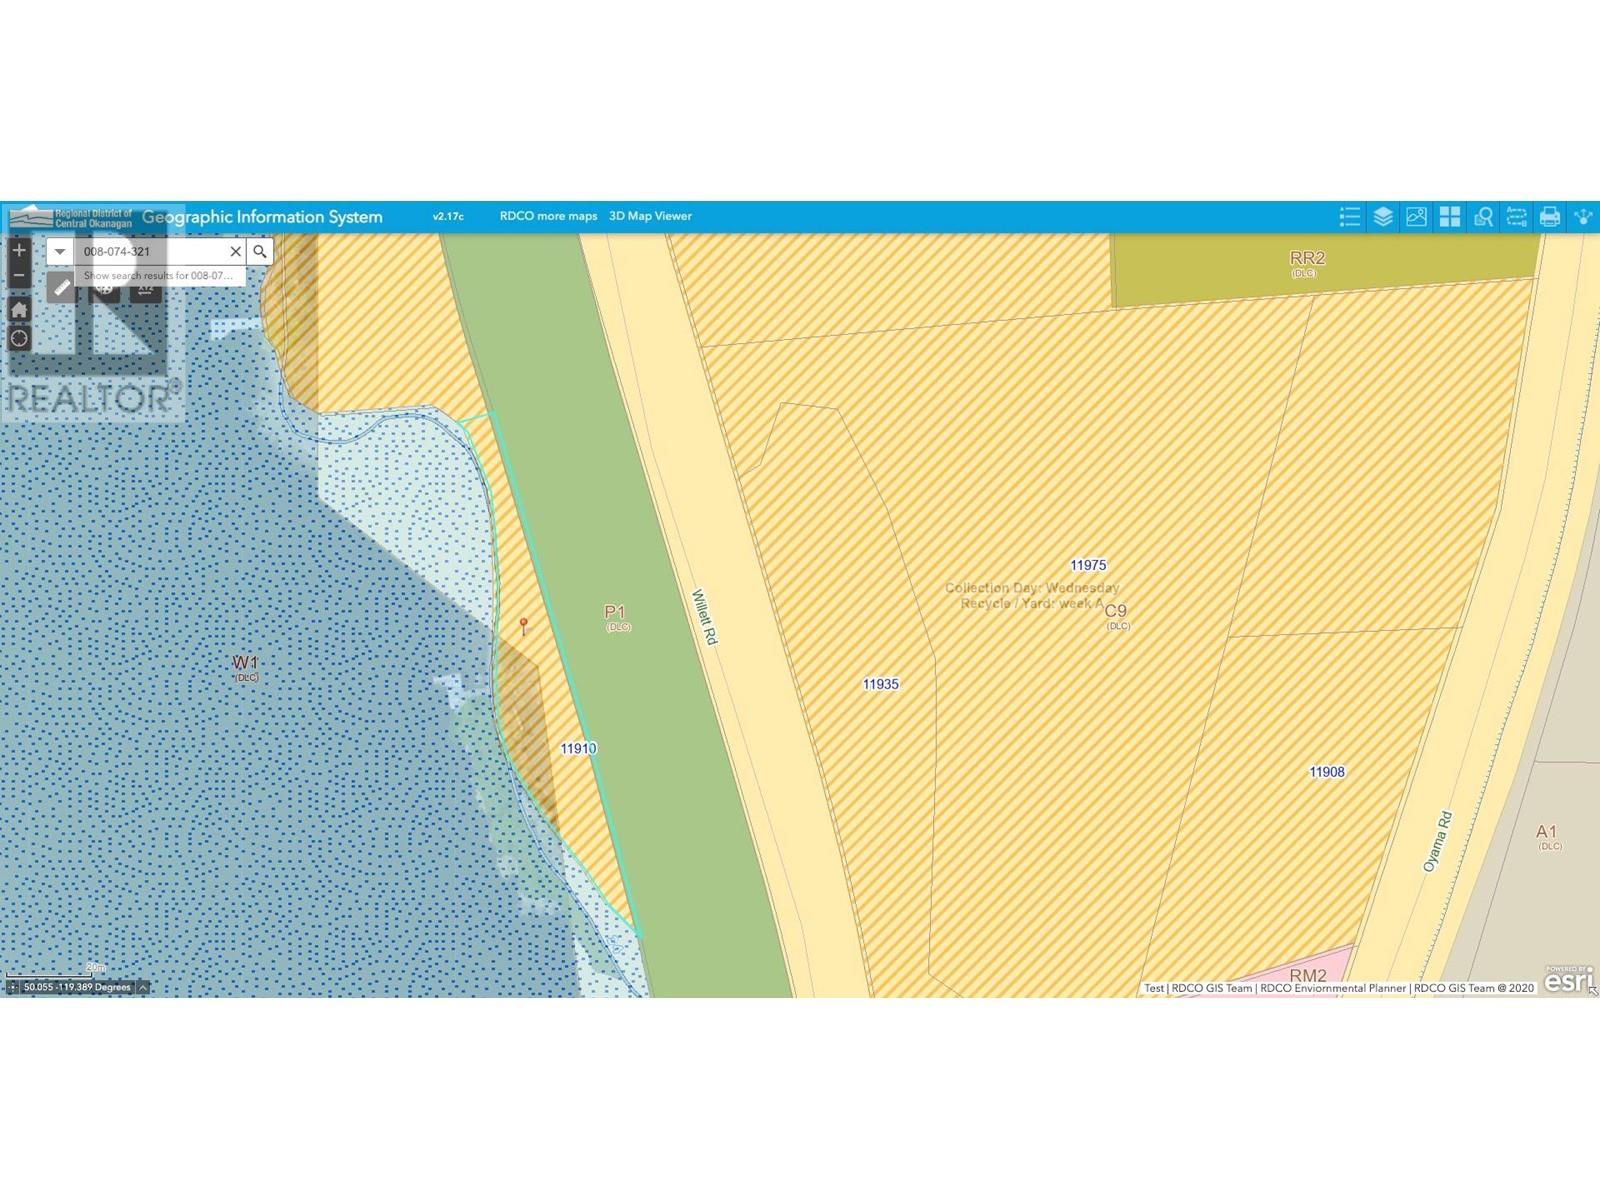
Task: Return to default extent with Home button
Action: pyautogui.click(x=19, y=310)
